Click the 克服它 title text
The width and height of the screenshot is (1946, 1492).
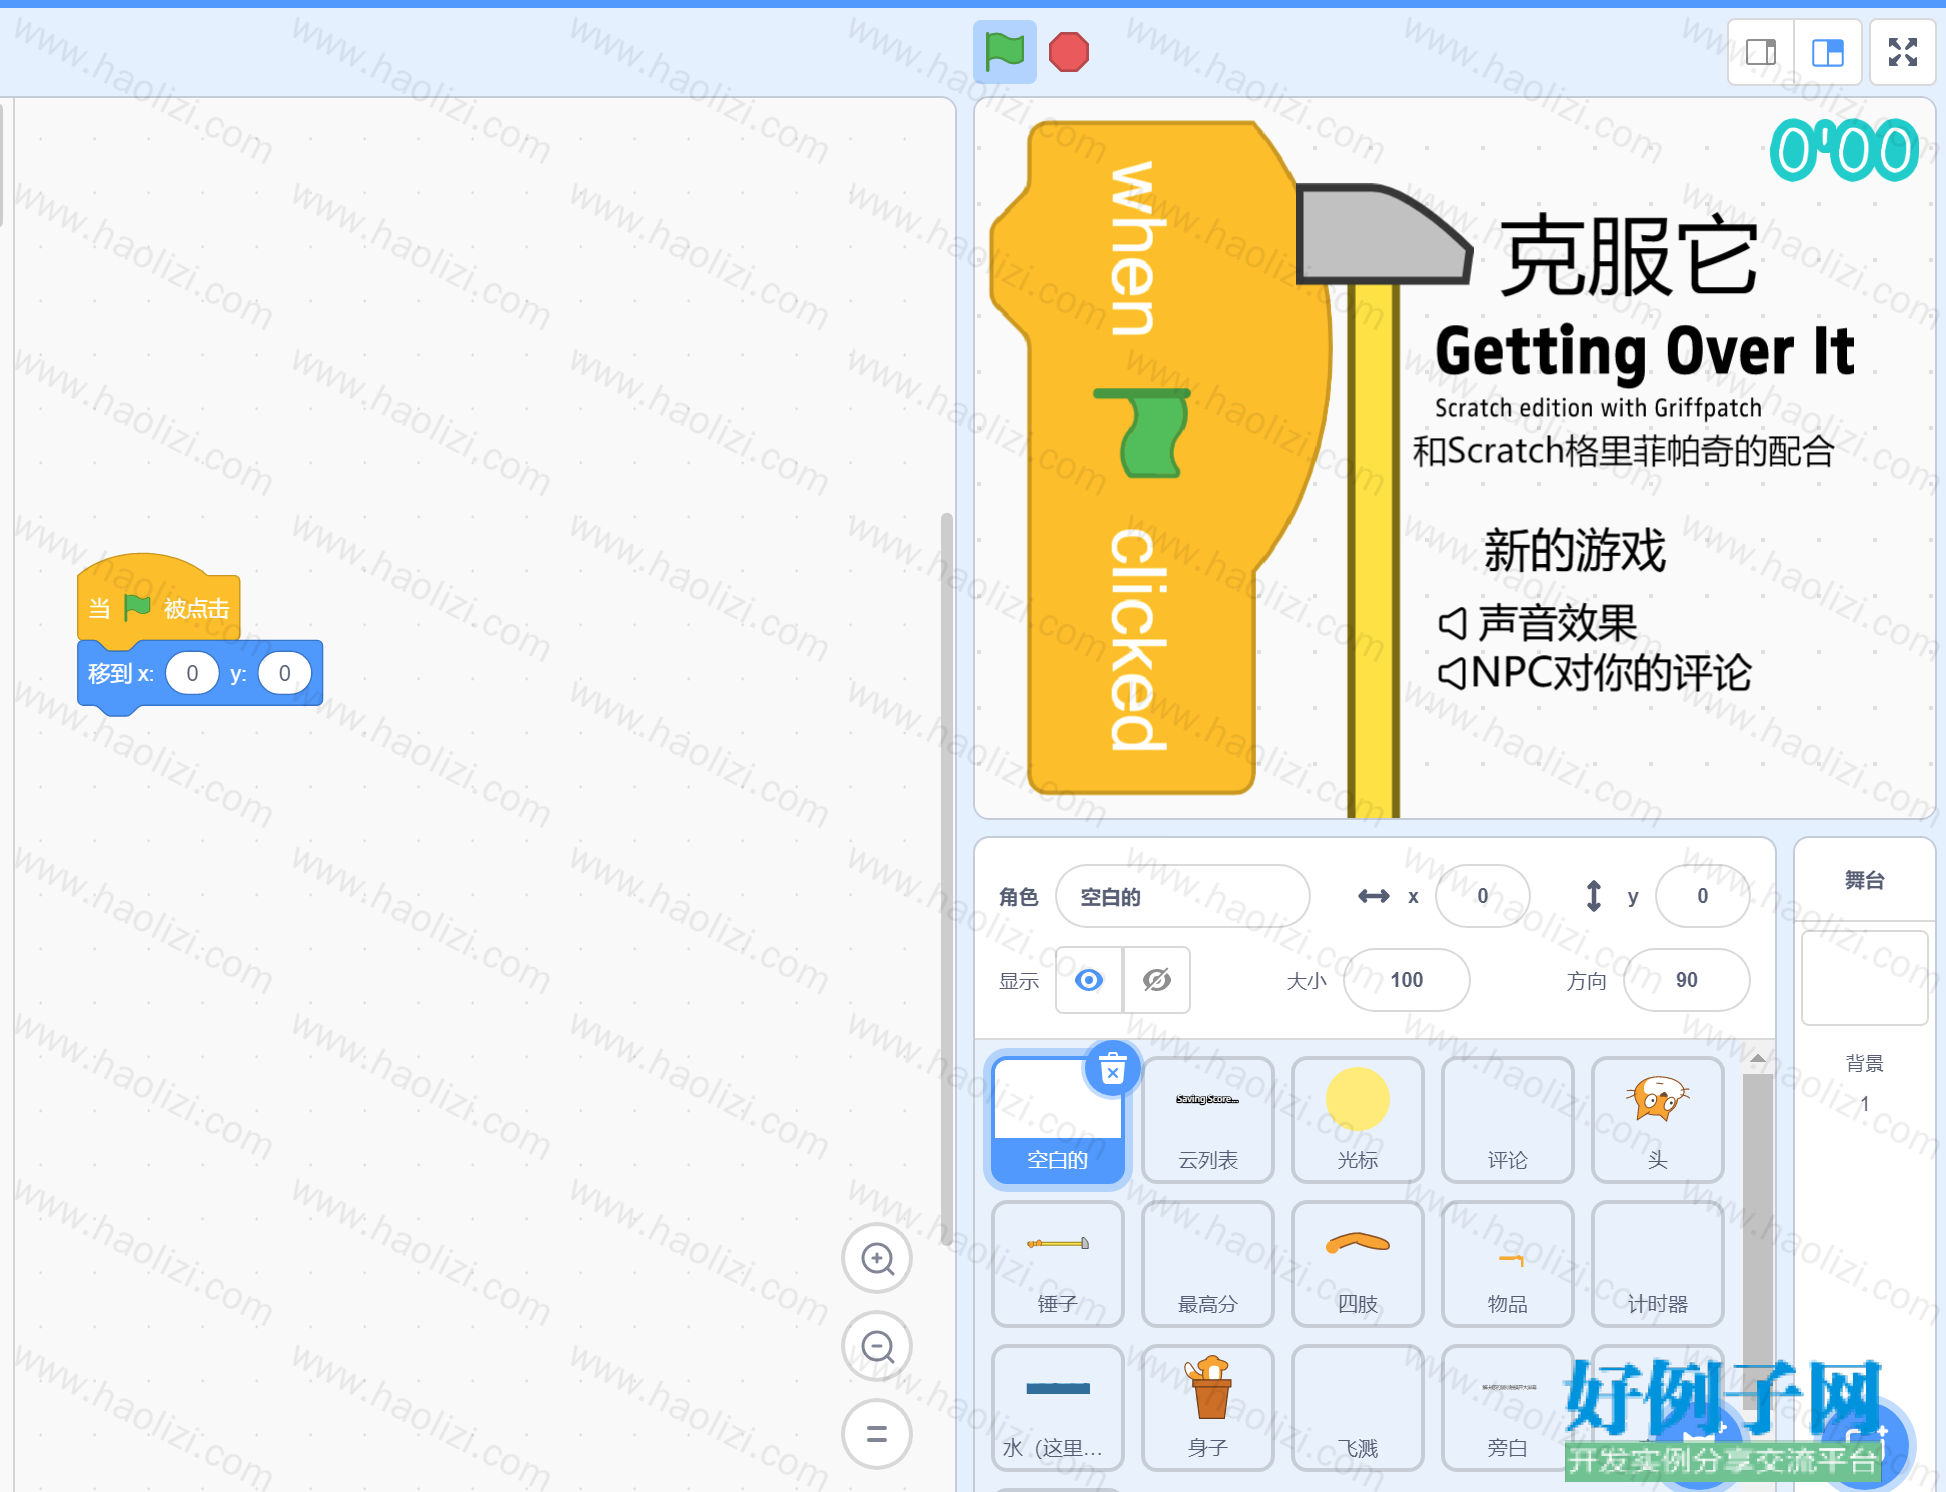1629,256
